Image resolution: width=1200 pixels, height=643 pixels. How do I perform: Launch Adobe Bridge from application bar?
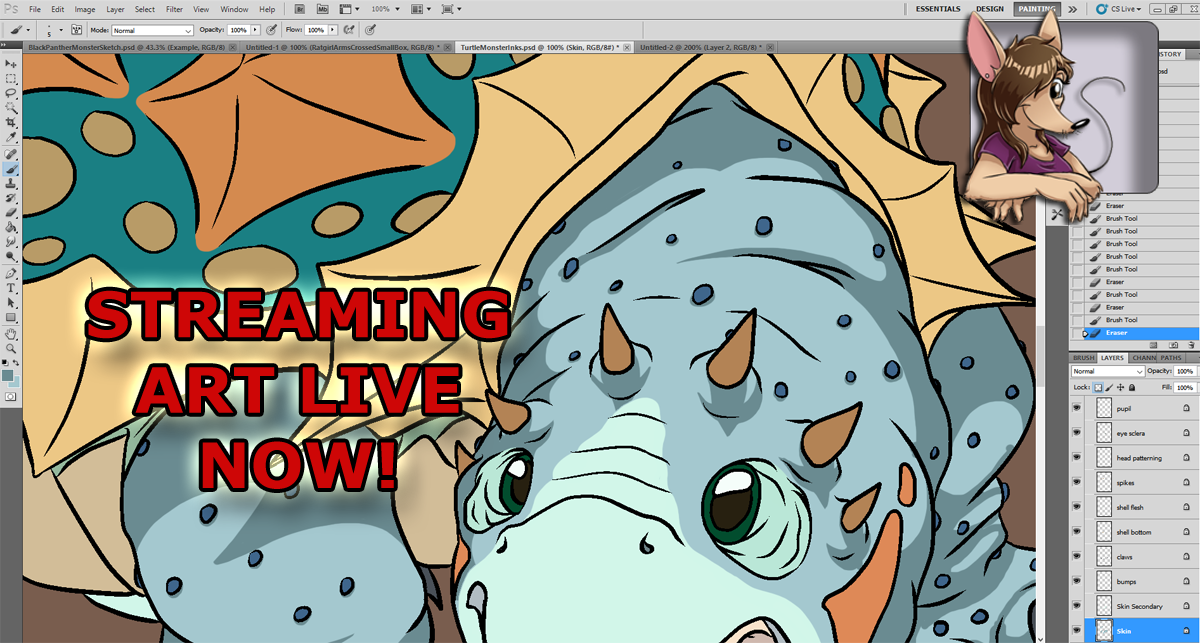299,9
